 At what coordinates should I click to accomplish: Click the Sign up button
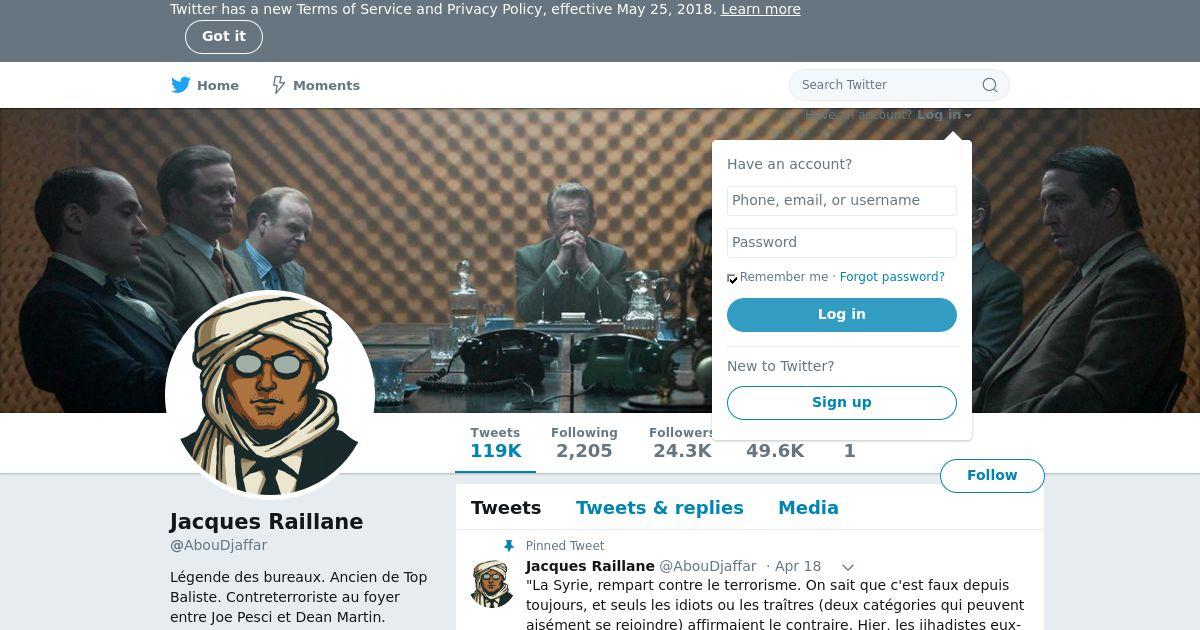click(x=842, y=402)
